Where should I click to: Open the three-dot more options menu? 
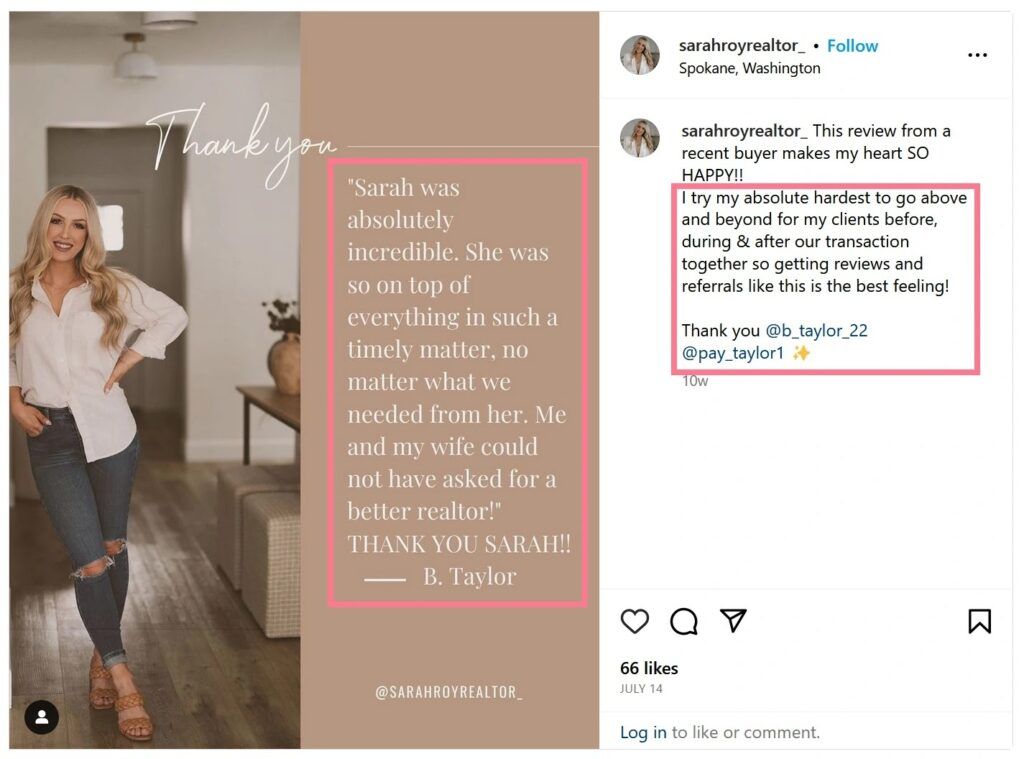(x=977, y=55)
